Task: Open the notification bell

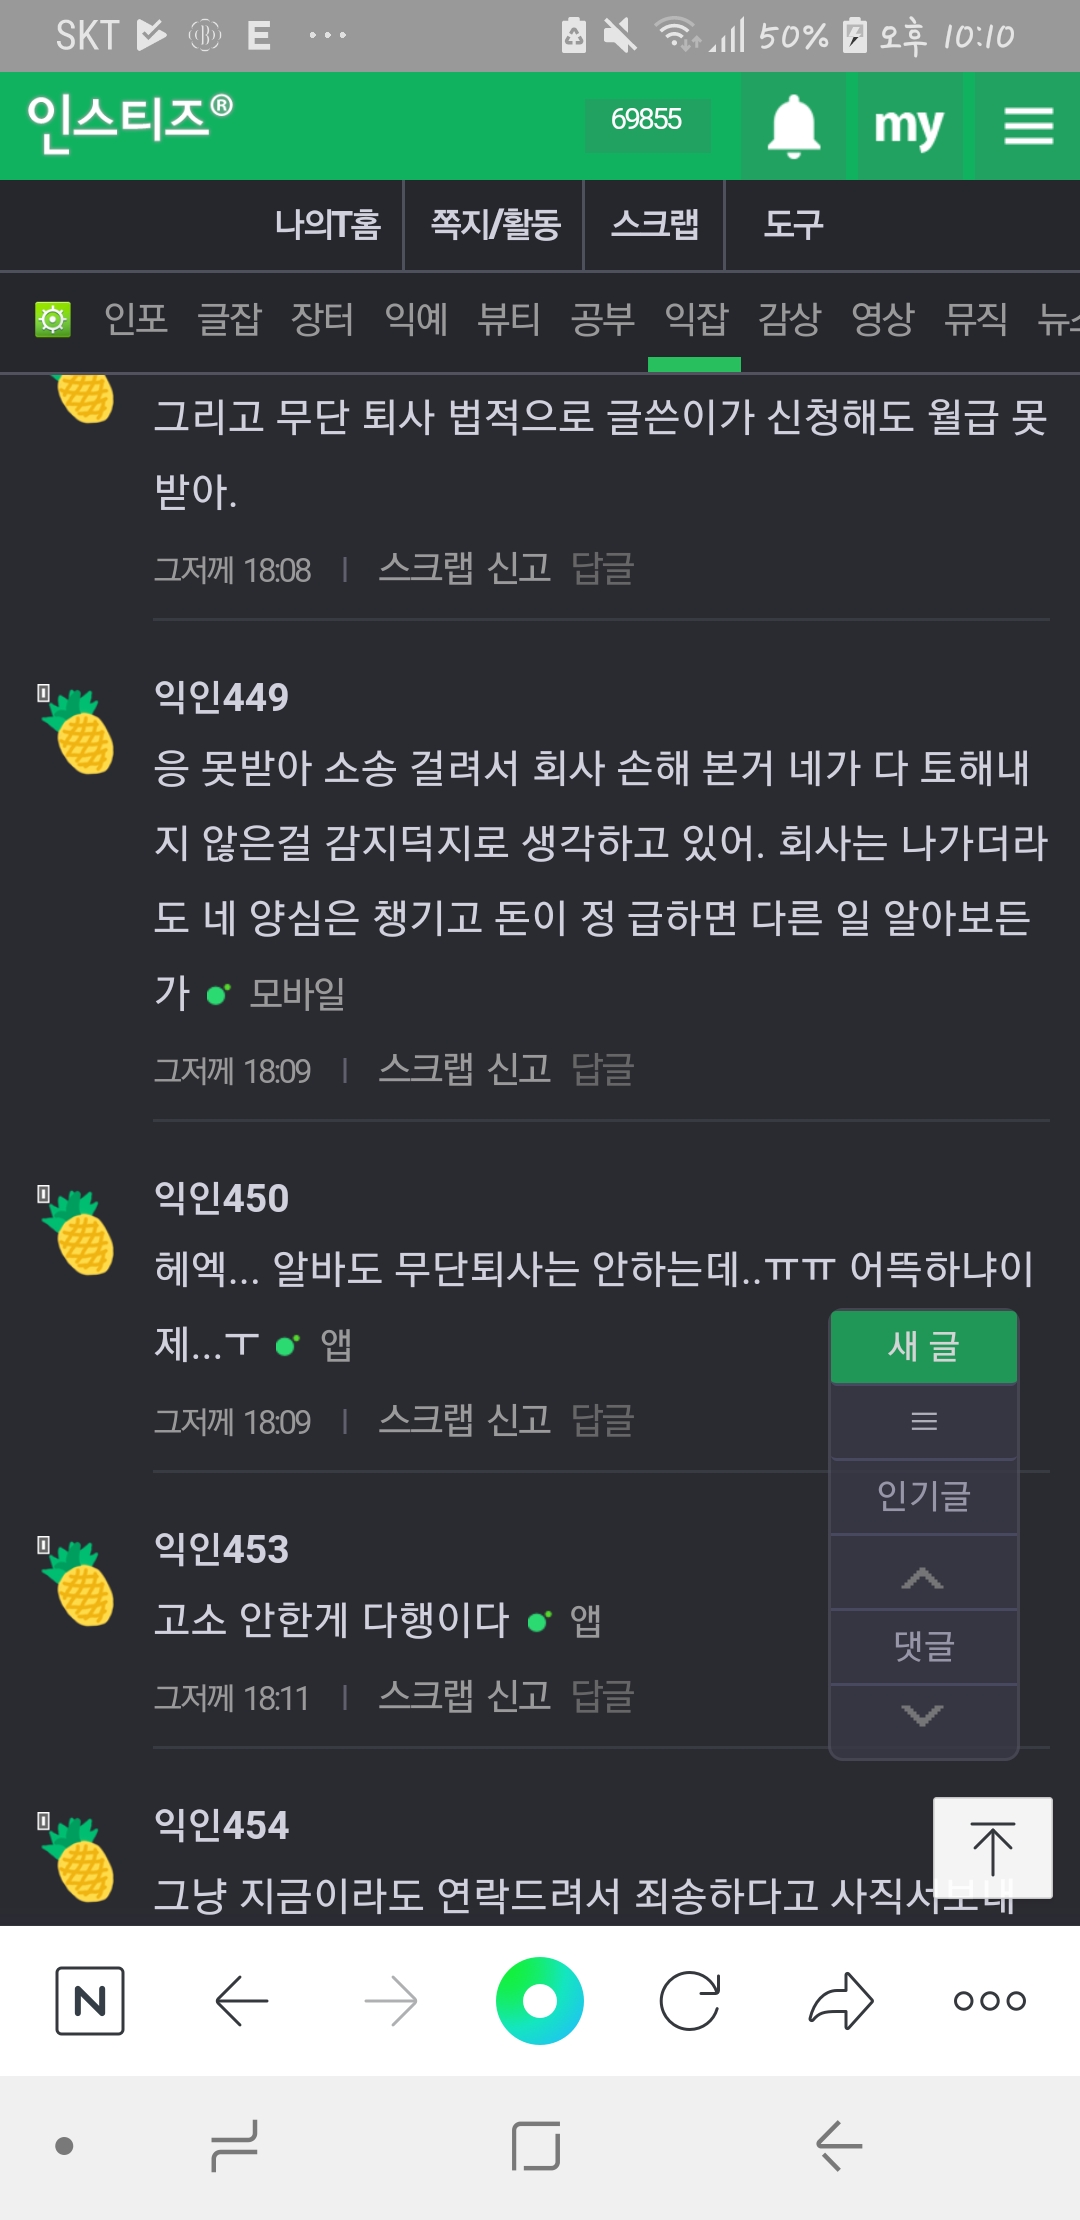Action: pyautogui.click(x=793, y=126)
